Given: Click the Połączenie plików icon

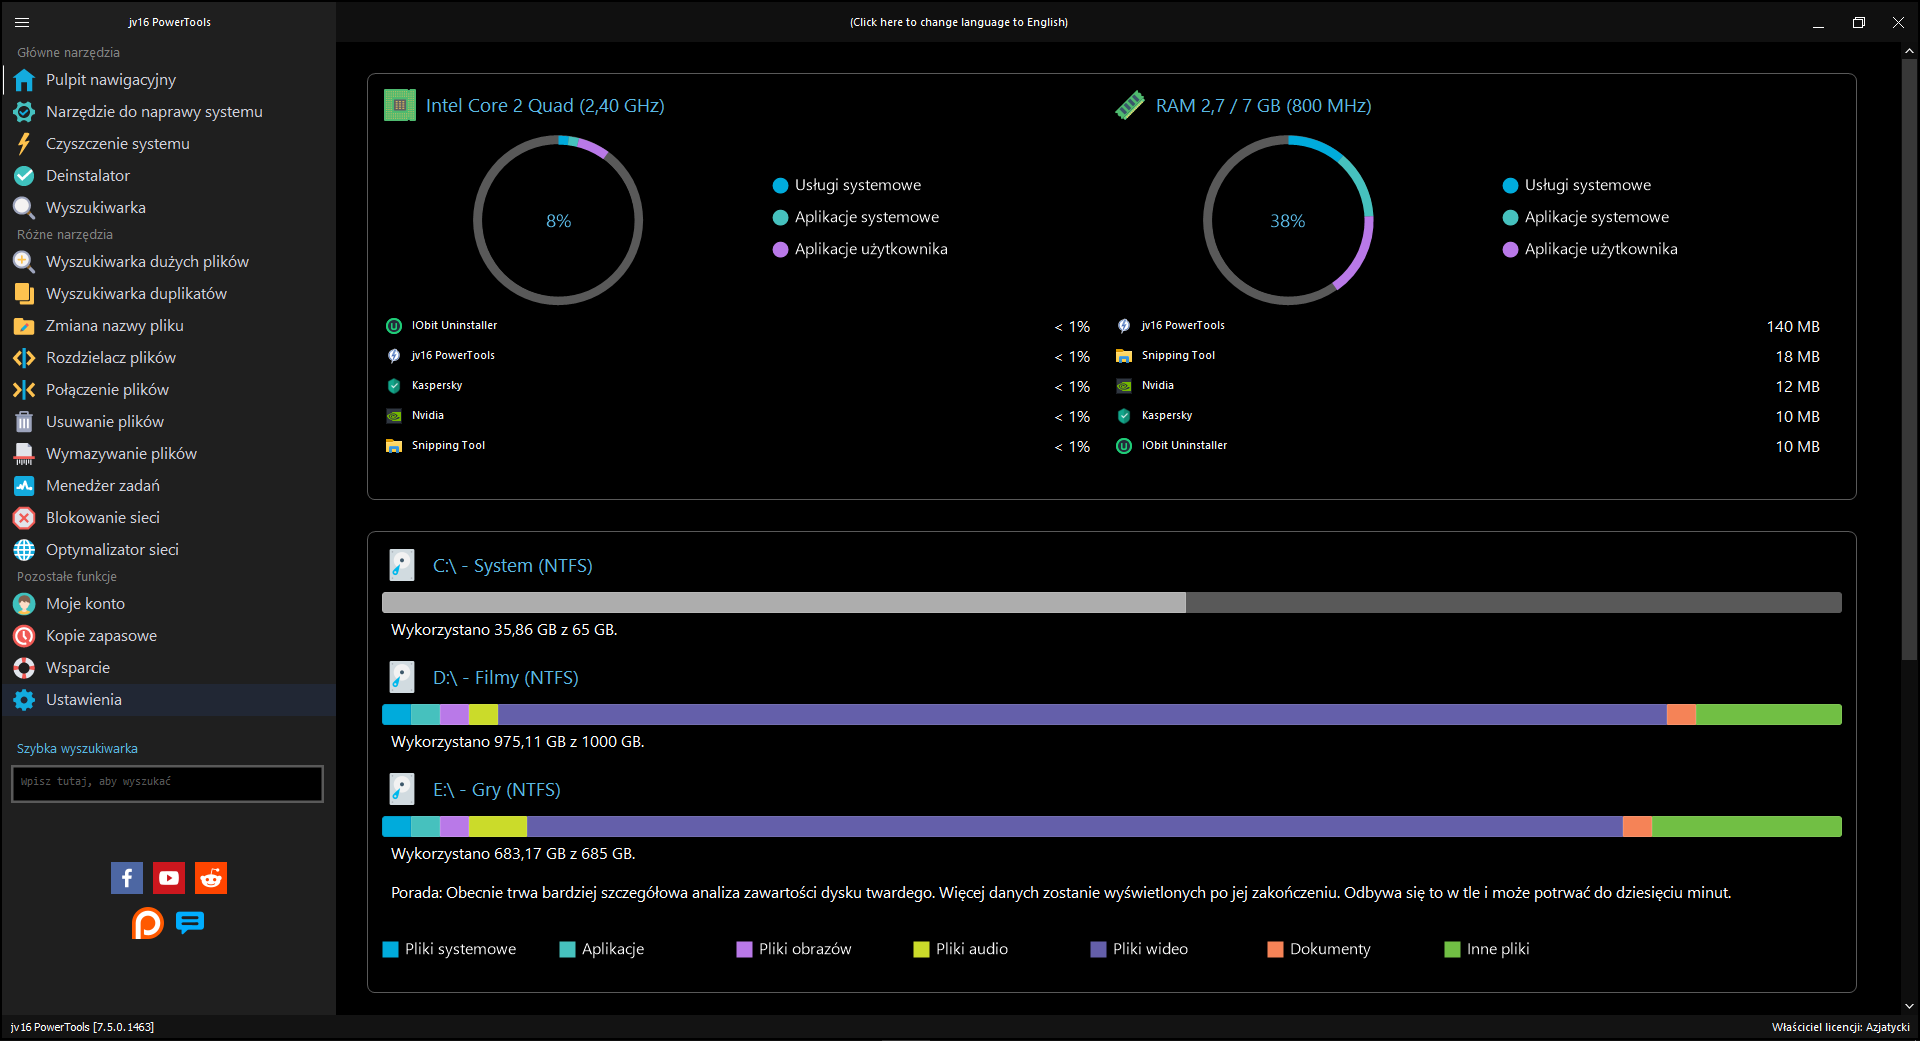Looking at the screenshot, I should point(24,390).
